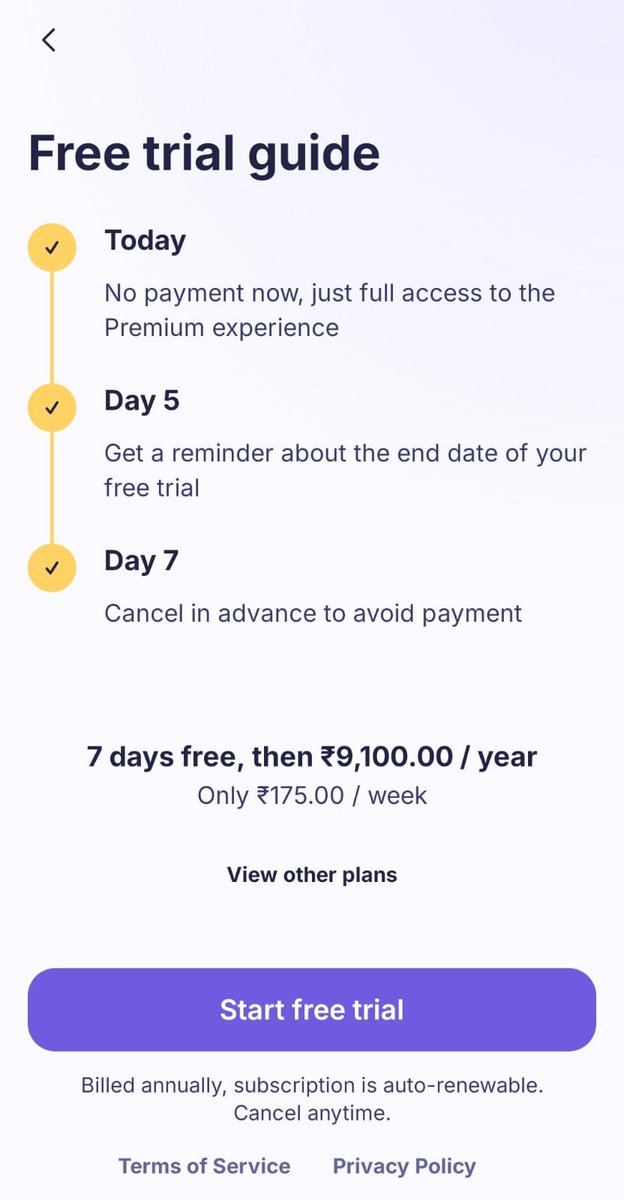Select the Day 7 step title
The width and height of the screenshot is (624, 1200).
pos(141,561)
